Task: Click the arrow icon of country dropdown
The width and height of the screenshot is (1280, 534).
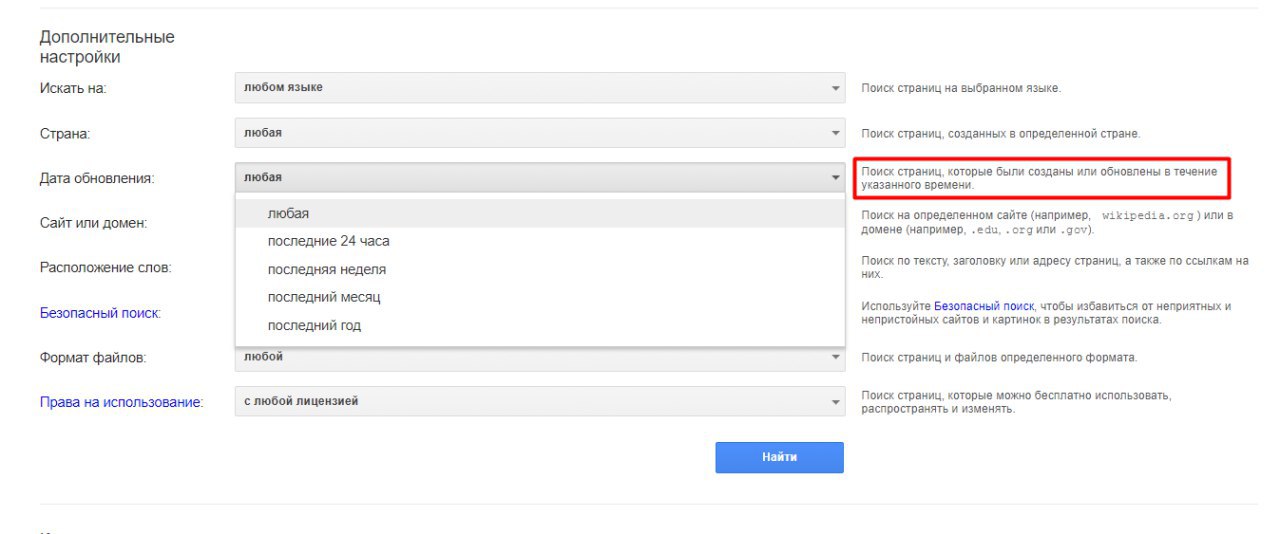Action: pos(836,133)
